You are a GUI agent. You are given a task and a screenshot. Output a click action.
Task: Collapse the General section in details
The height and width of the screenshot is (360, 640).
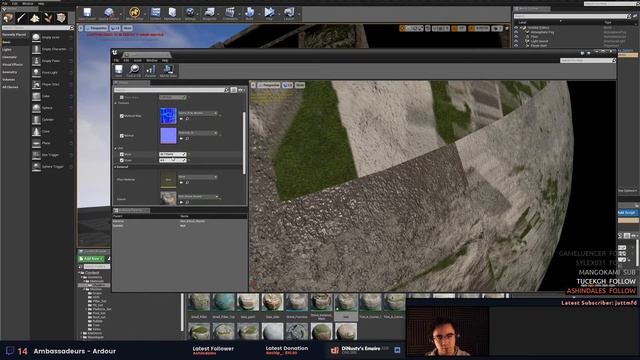(116, 167)
